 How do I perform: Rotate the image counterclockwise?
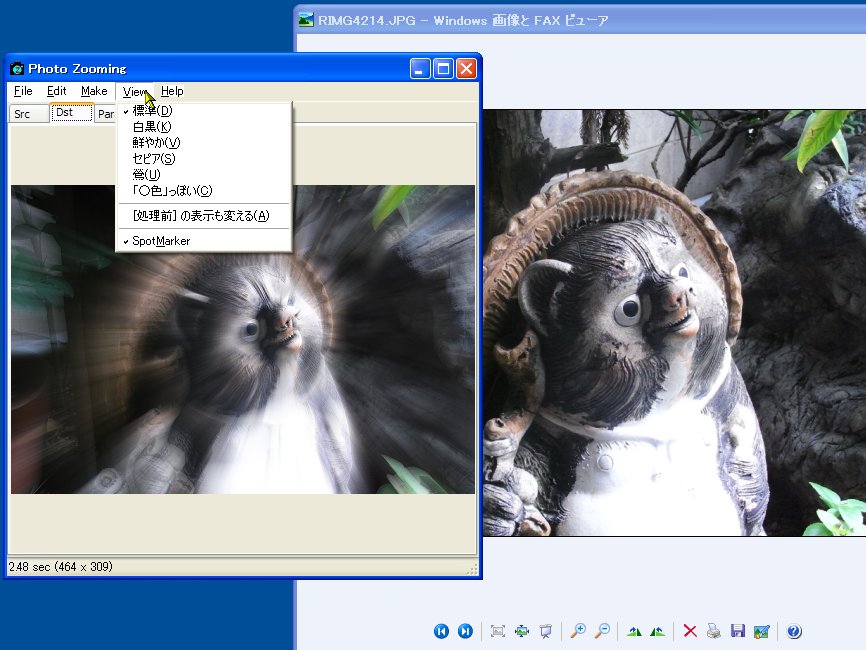[657, 631]
